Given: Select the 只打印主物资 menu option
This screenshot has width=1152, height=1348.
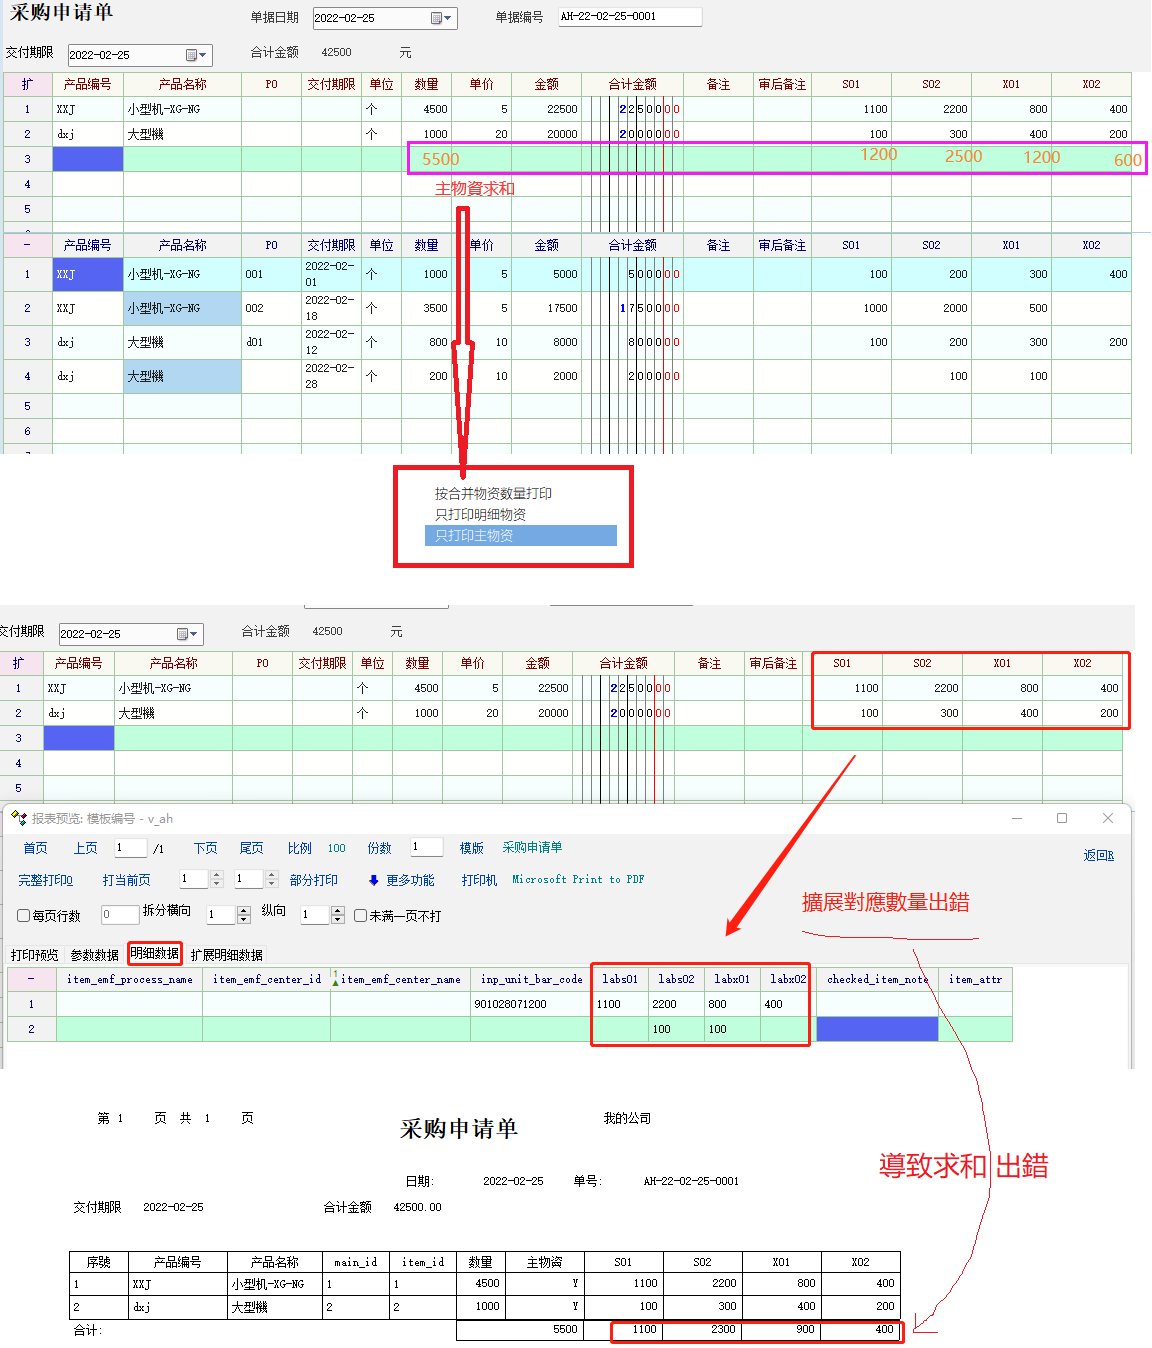Looking at the screenshot, I should pos(520,536).
